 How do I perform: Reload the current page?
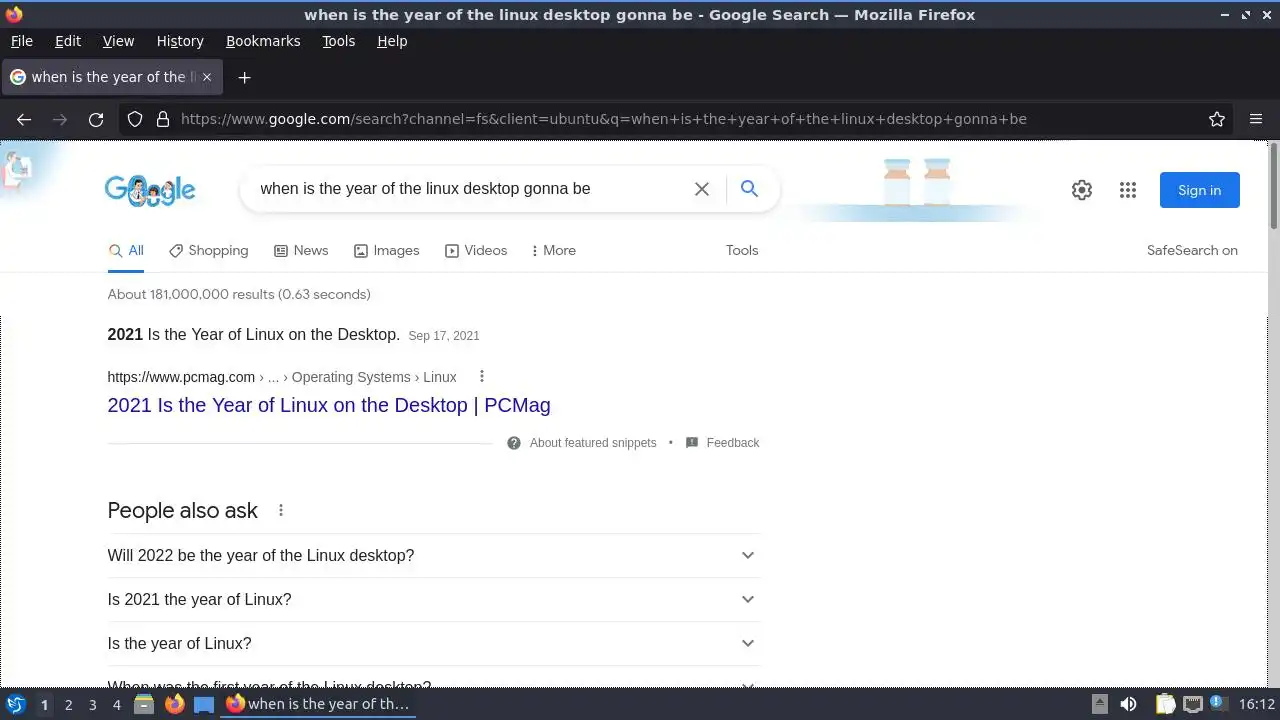pos(96,119)
